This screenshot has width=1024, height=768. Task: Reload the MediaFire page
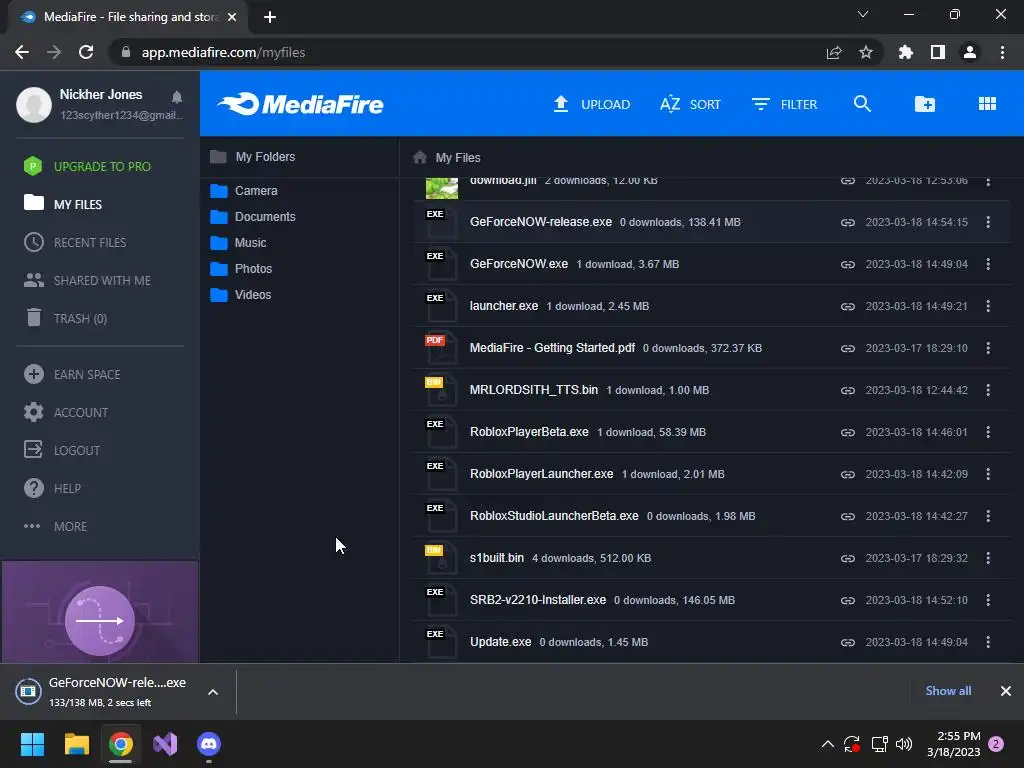[x=86, y=52]
